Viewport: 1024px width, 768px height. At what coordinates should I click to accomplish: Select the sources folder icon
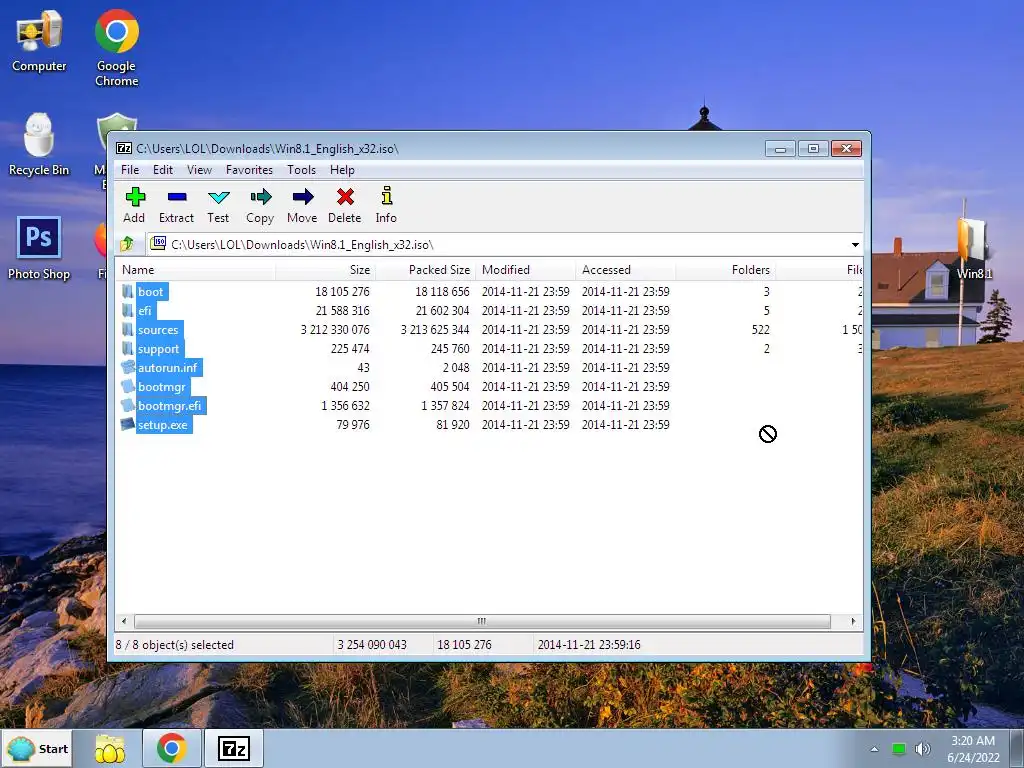pos(128,329)
